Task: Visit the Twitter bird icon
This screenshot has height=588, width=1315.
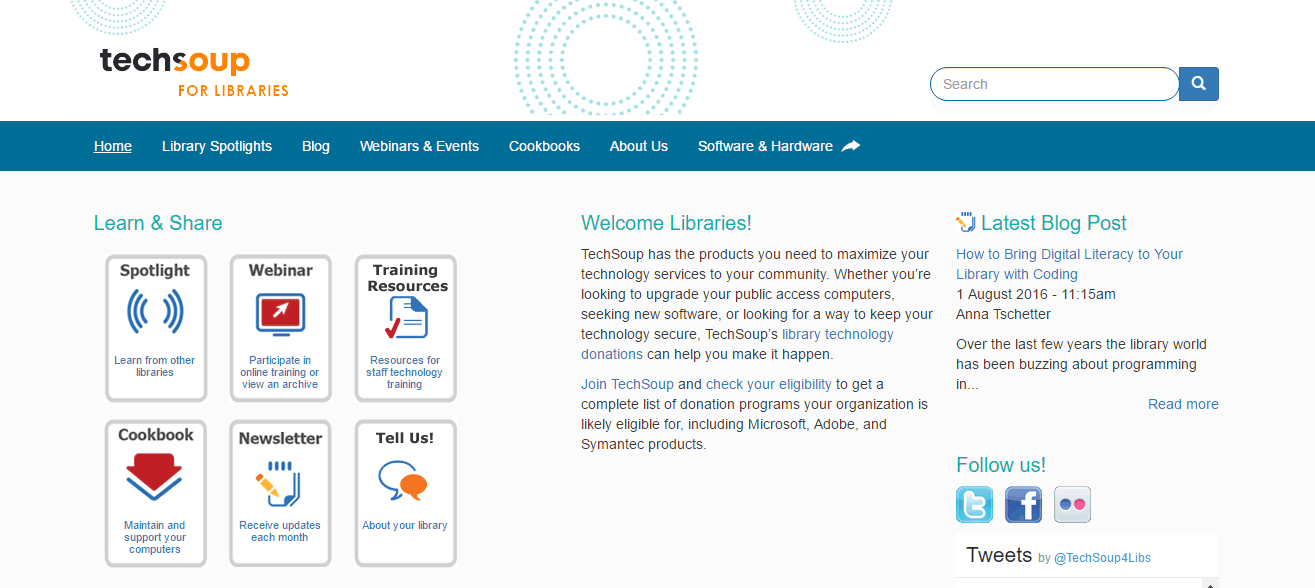Action: [x=974, y=504]
